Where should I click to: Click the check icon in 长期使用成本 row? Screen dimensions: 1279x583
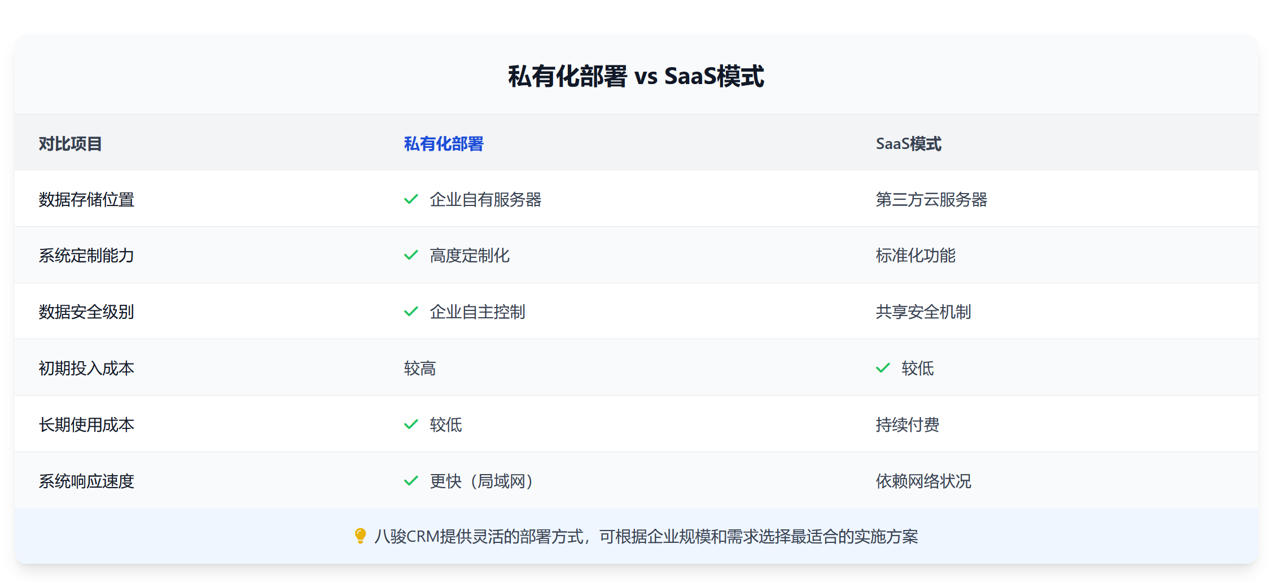tap(411, 424)
